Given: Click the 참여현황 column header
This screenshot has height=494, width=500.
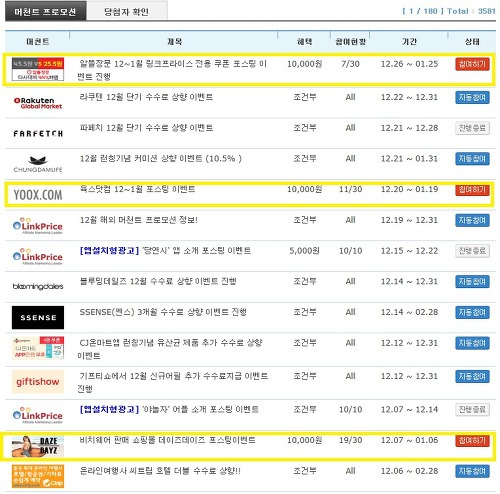Looking at the screenshot, I should click(x=350, y=41).
